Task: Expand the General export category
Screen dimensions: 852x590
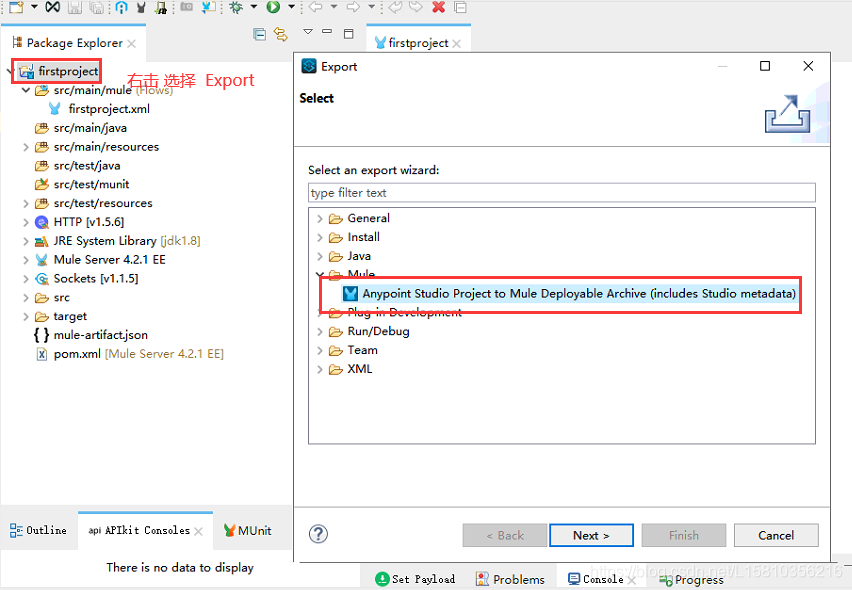Action: (x=320, y=218)
